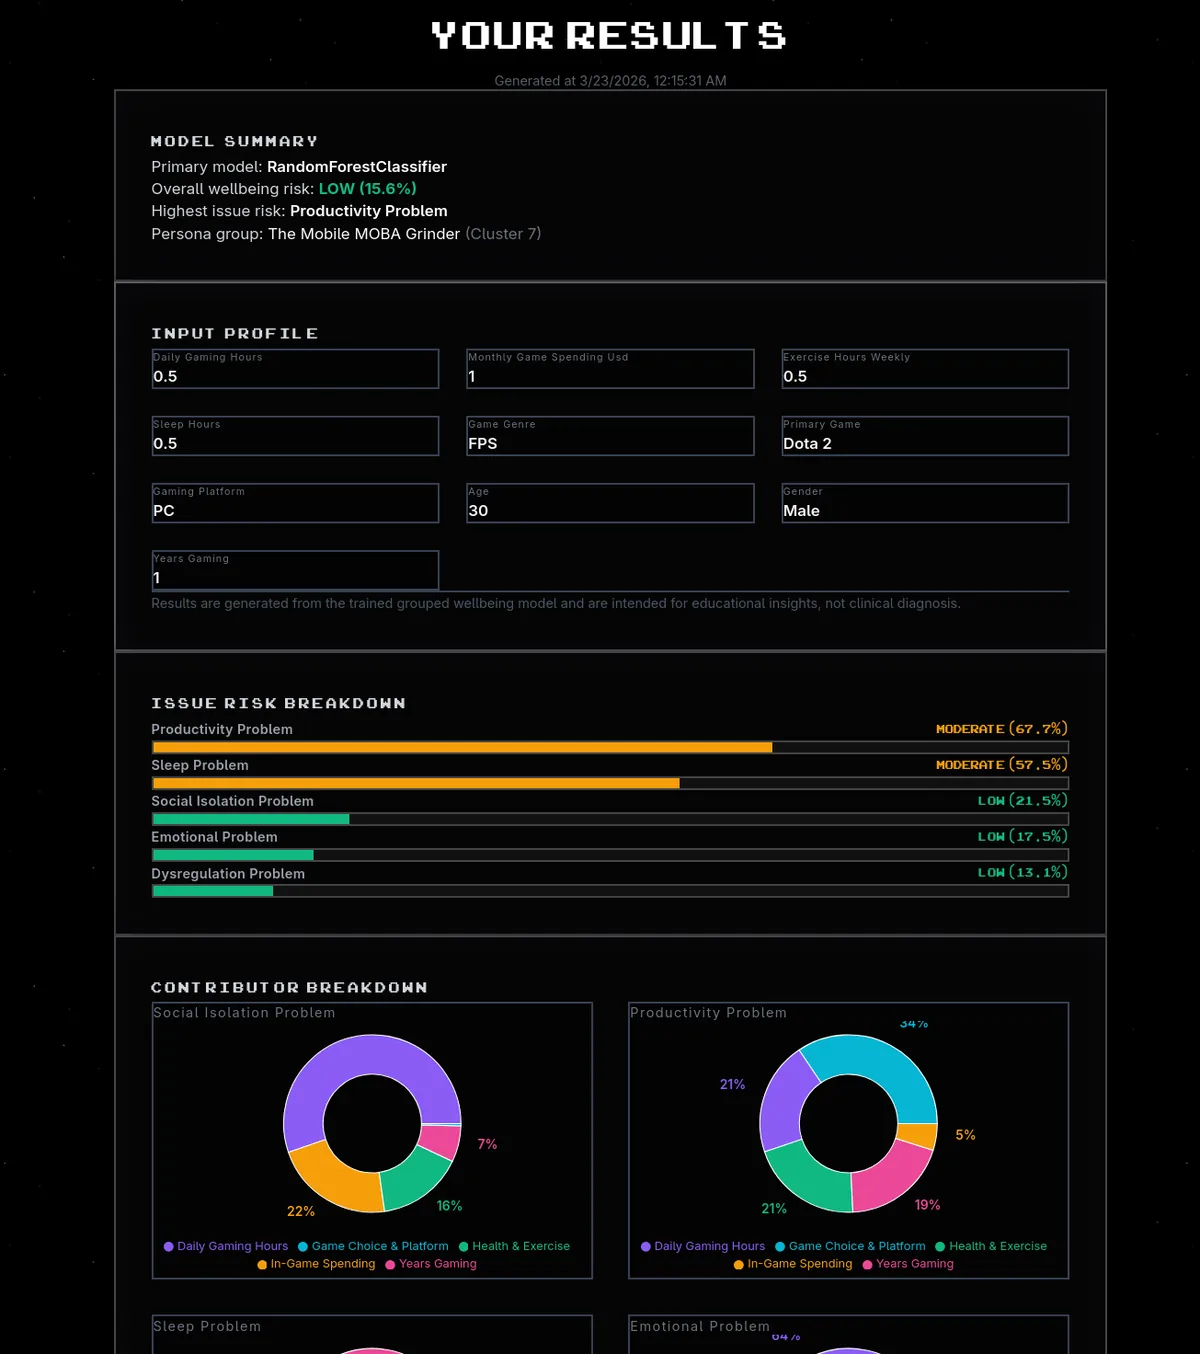Click the Sleep Hours field
Viewport: 1200px width, 1354px height.
click(295, 435)
